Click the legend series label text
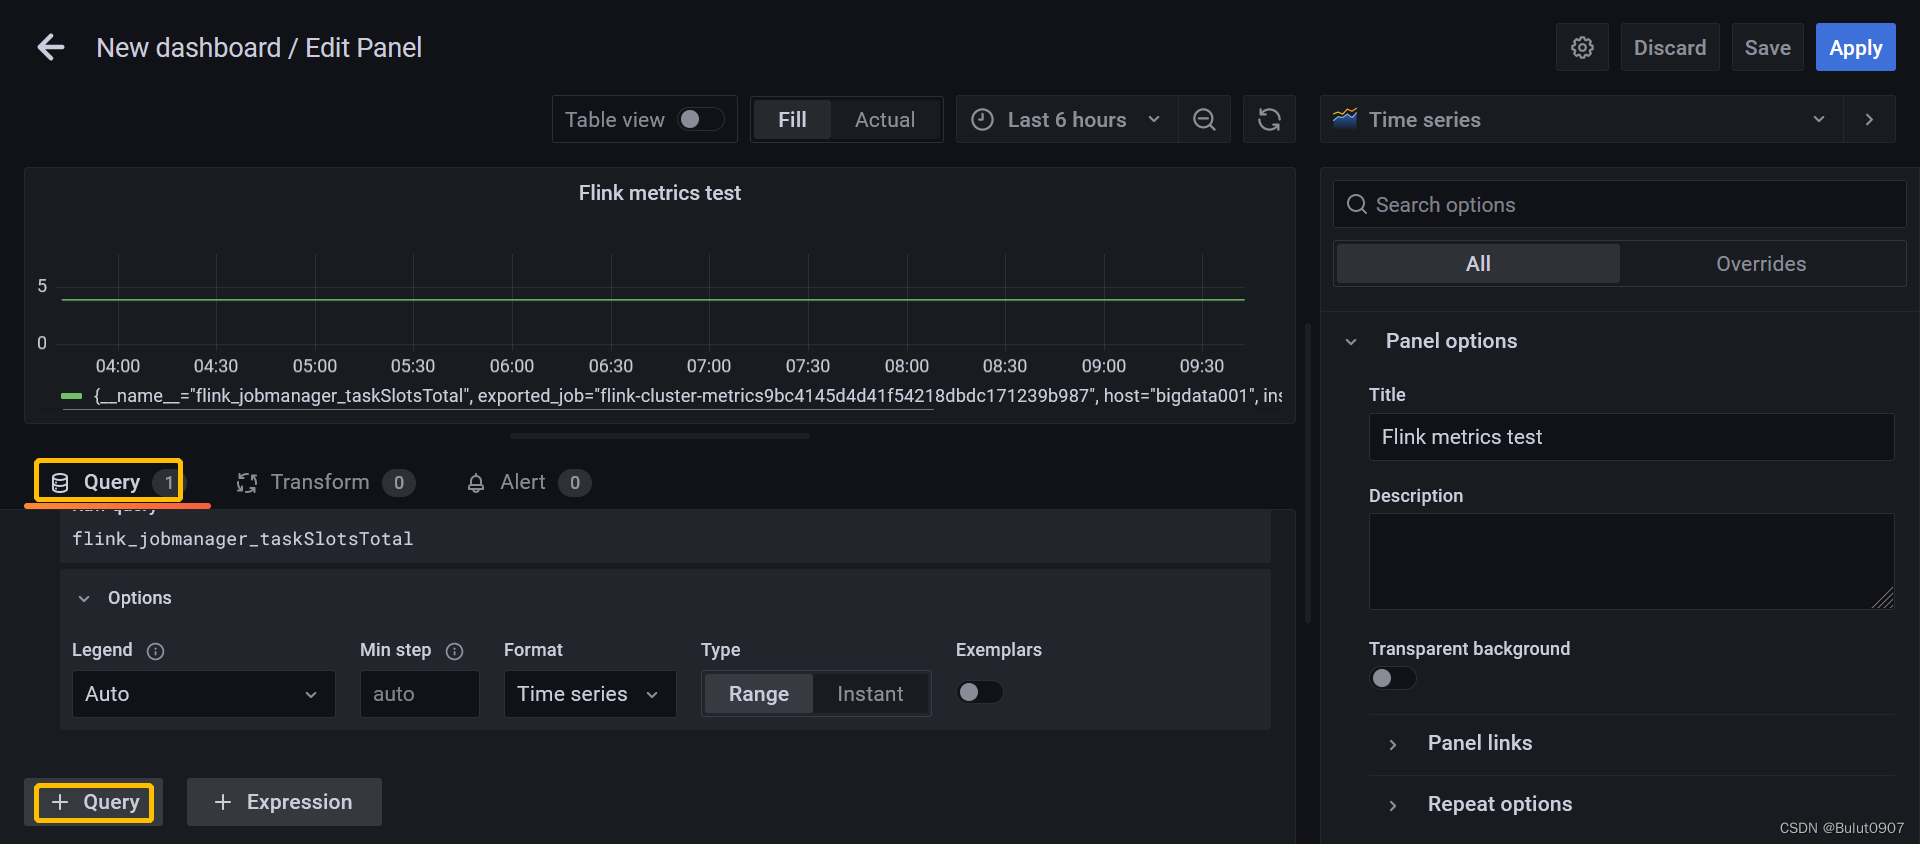1920x844 pixels. tap(688, 396)
